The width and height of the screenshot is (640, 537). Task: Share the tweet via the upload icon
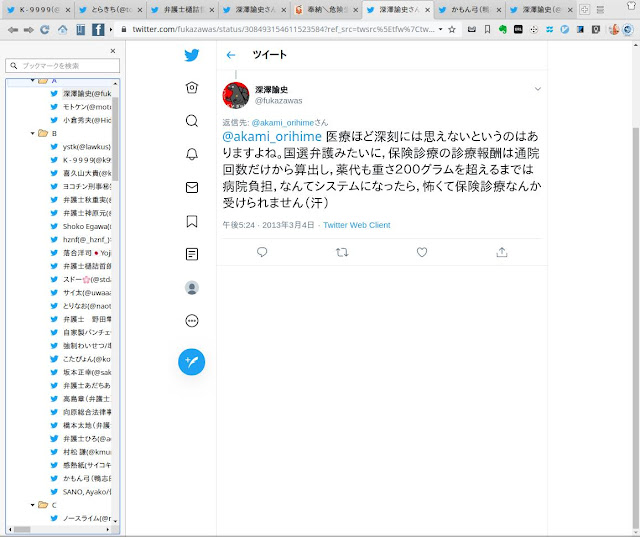502,252
